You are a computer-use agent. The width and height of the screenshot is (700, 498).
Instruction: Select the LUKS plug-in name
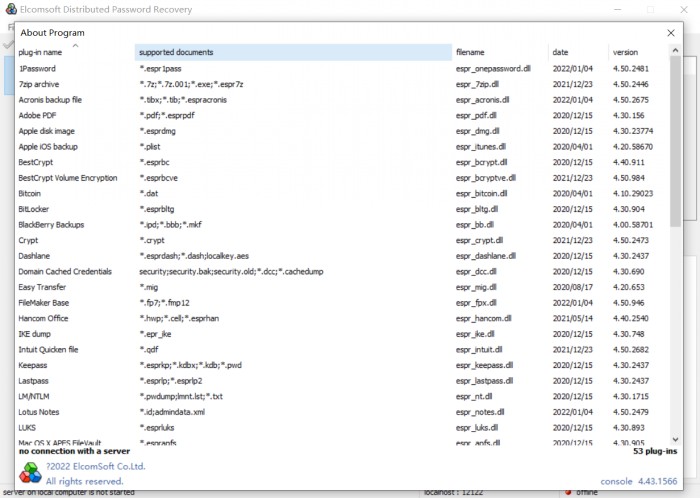point(27,428)
